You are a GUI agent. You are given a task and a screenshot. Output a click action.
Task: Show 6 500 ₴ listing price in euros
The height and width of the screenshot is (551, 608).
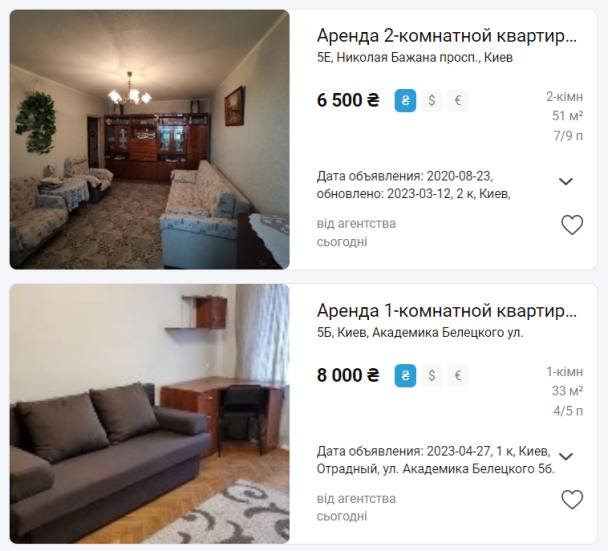458,101
